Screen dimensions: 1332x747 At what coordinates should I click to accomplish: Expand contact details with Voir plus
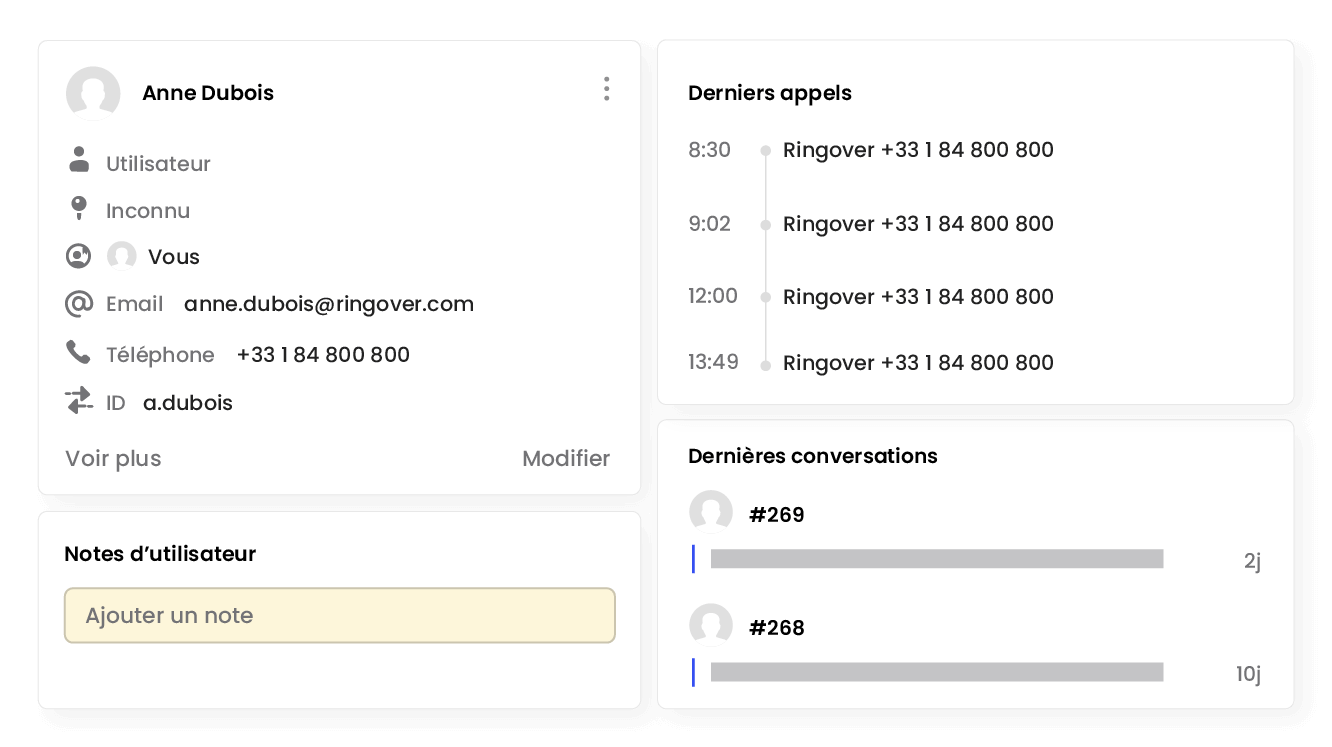point(112,458)
